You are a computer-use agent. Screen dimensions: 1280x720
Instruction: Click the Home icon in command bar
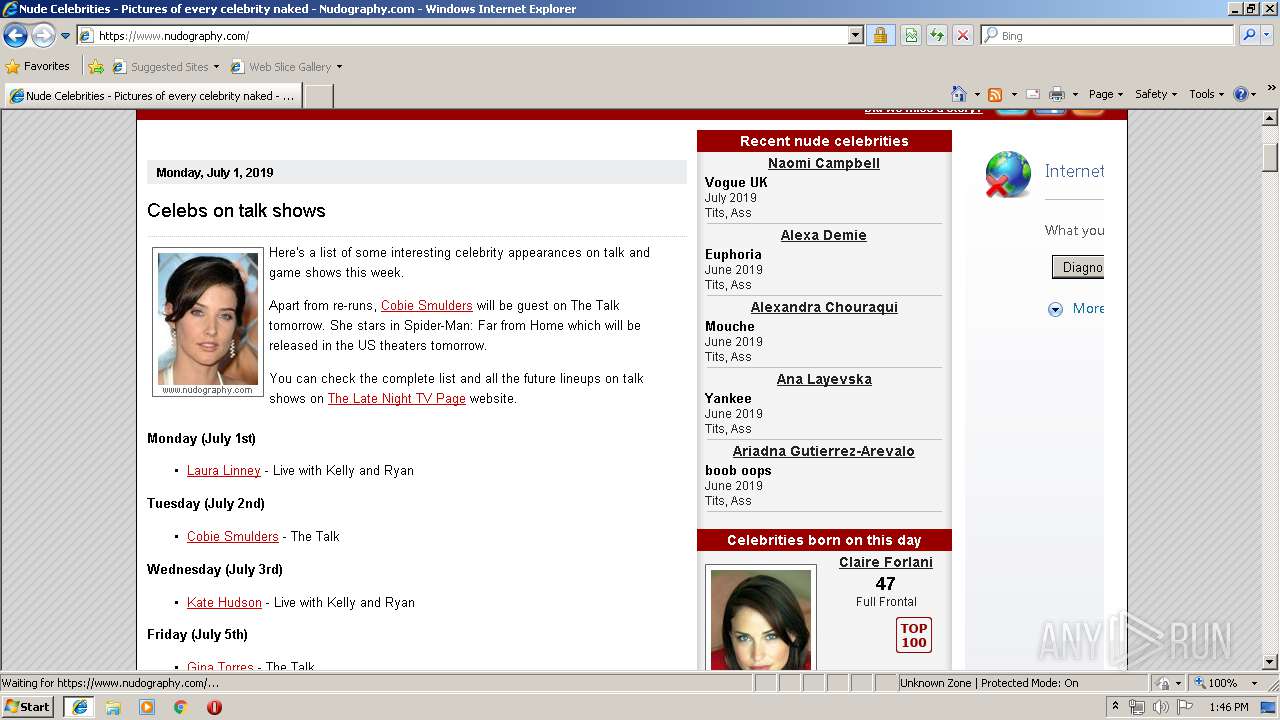(x=959, y=94)
